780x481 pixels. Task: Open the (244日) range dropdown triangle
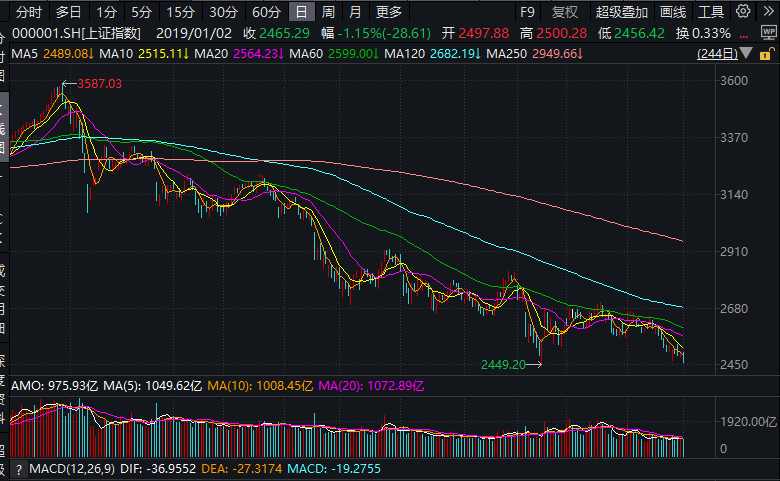(746, 53)
